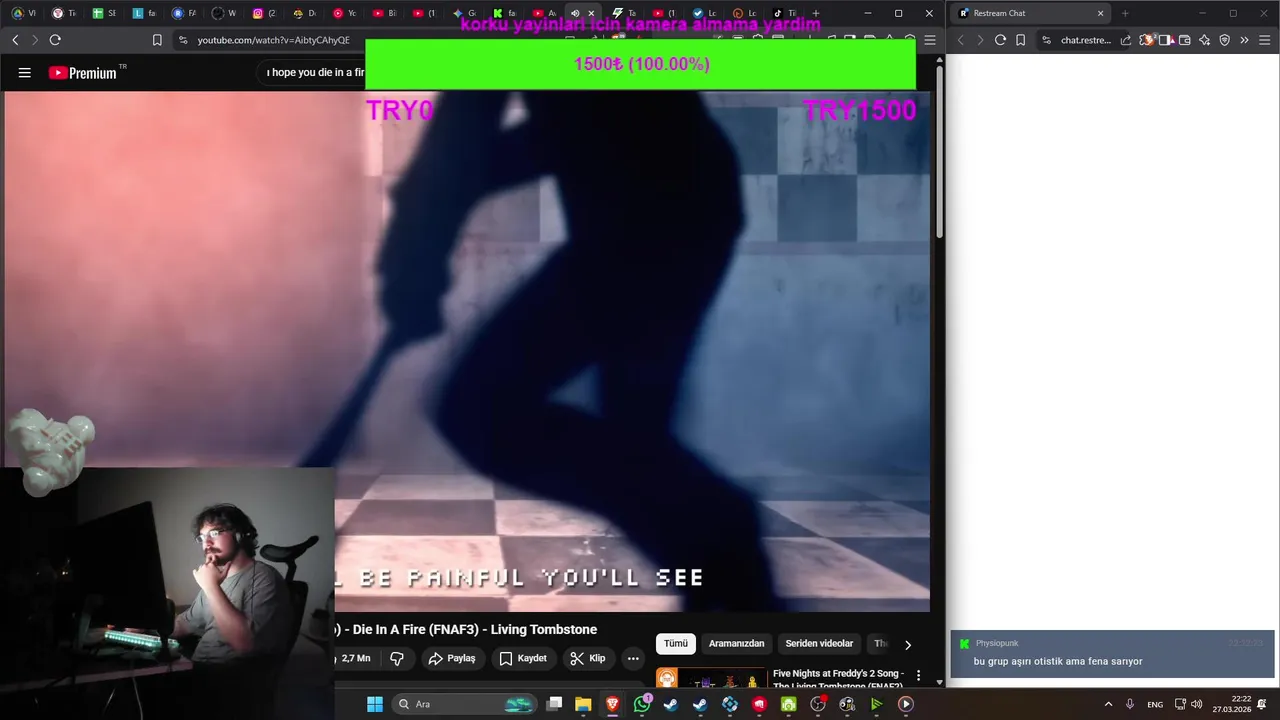The image size is (1280, 720).
Task: Click the Paylaş share button
Action: click(x=452, y=658)
